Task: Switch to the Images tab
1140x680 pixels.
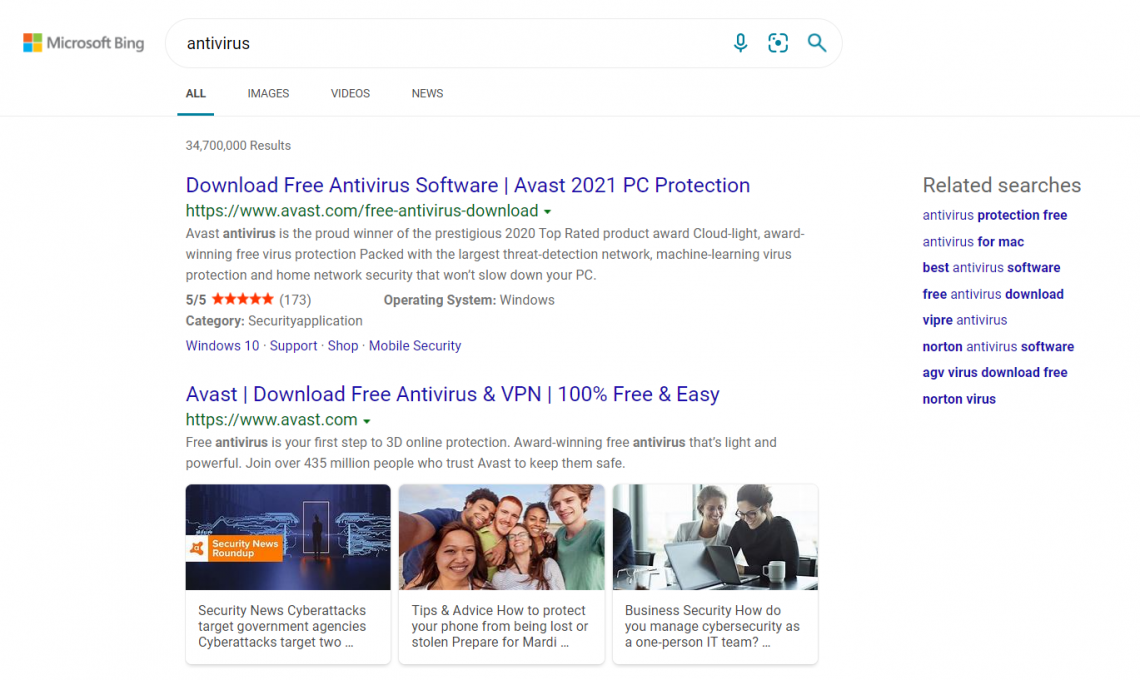Action: 268,94
